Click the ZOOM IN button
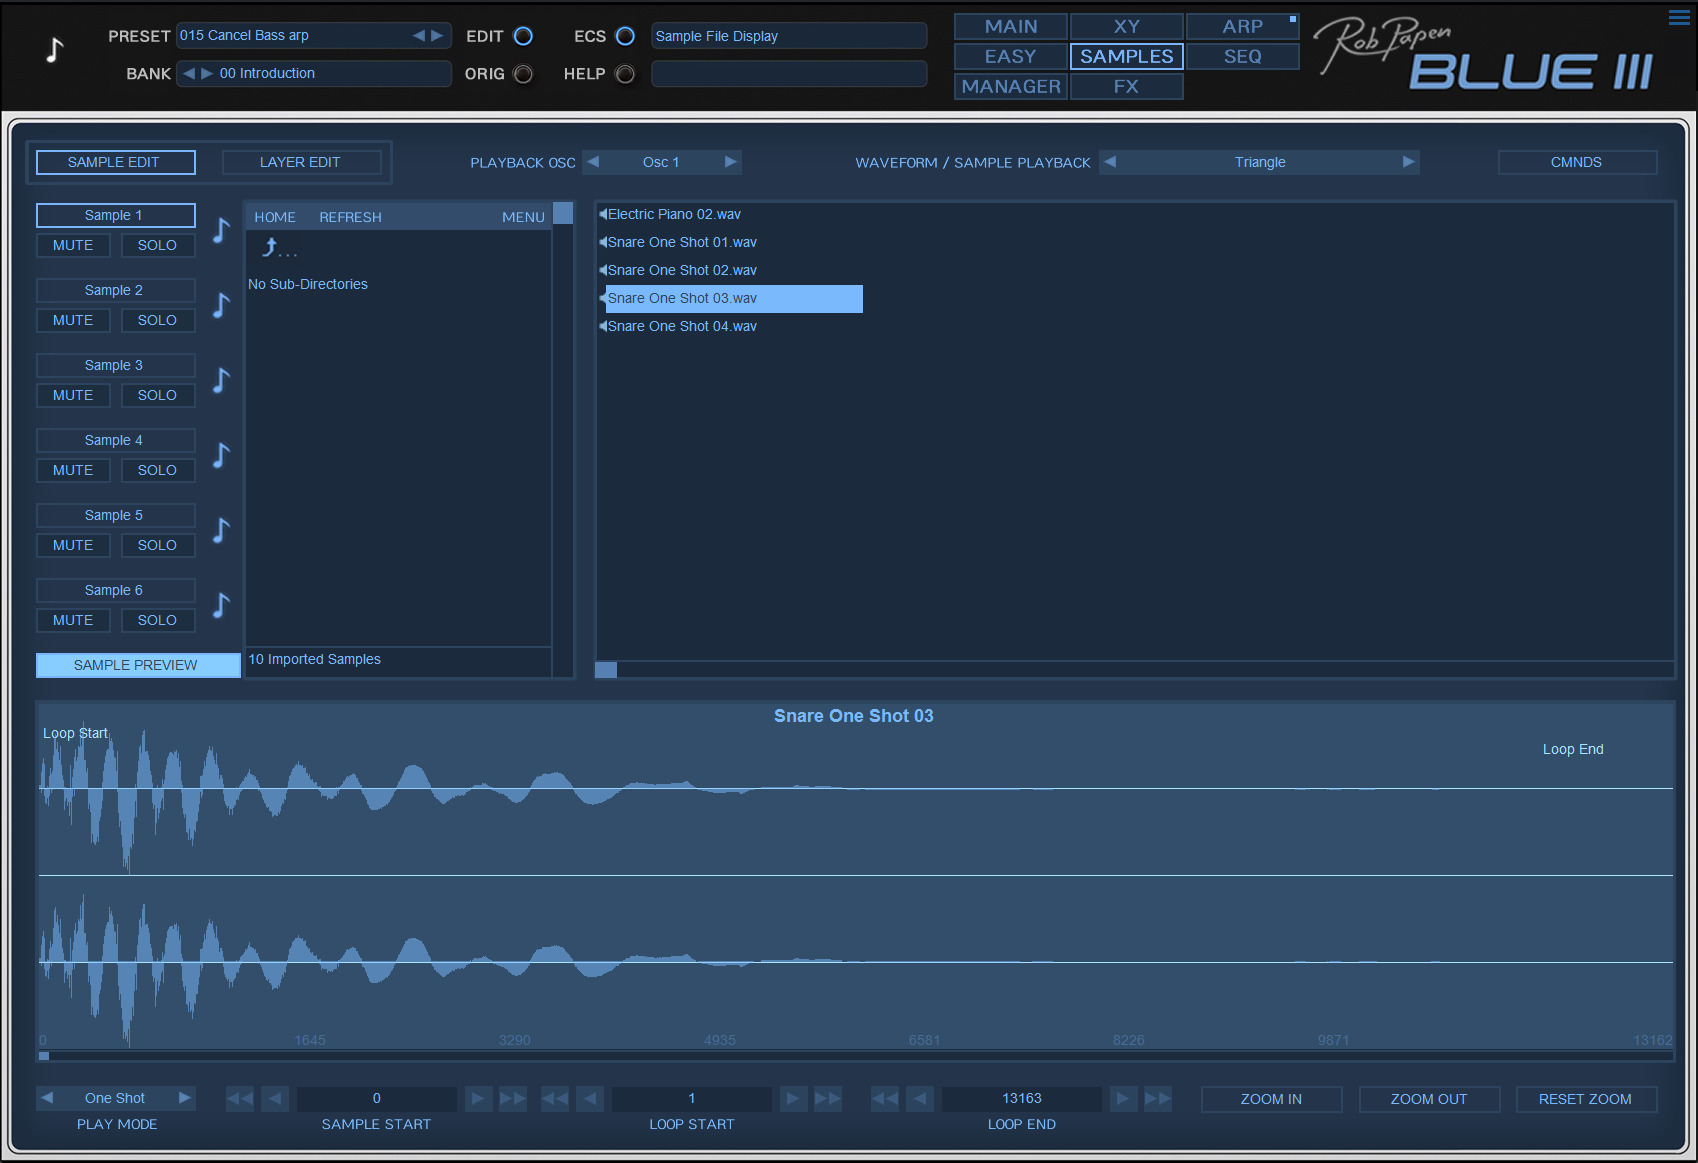Image resolution: width=1698 pixels, height=1163 pixels. coord(1271,1099)
